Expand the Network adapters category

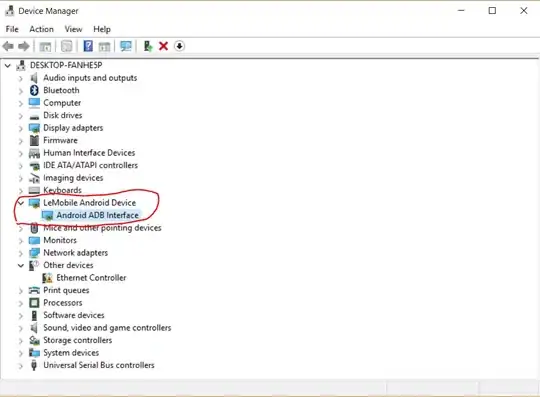point(21,253)
